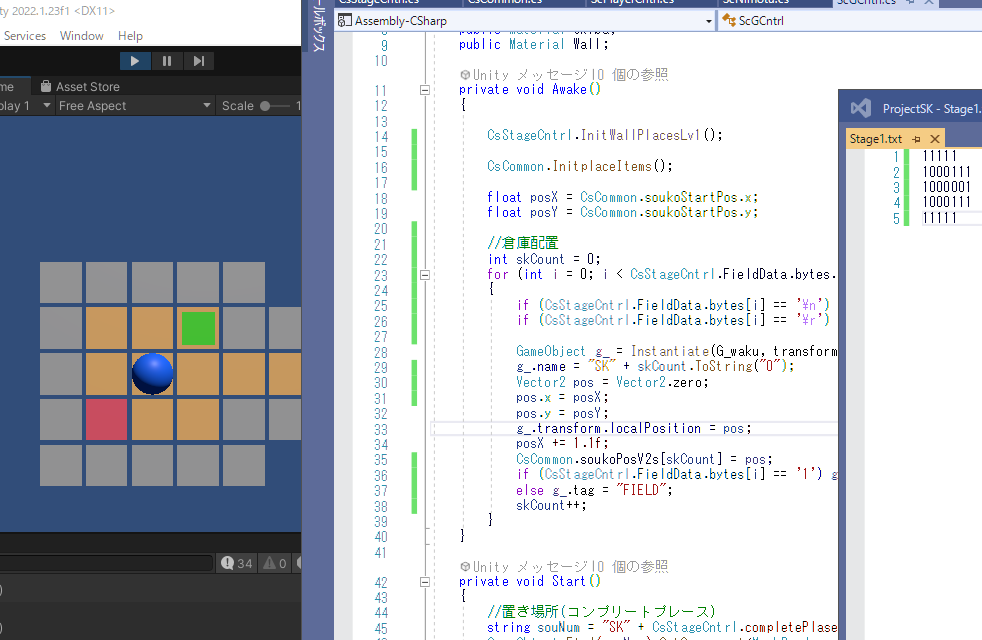Click the line 'skCount++;'
982x640 pixels.
[x=551, y=505]
